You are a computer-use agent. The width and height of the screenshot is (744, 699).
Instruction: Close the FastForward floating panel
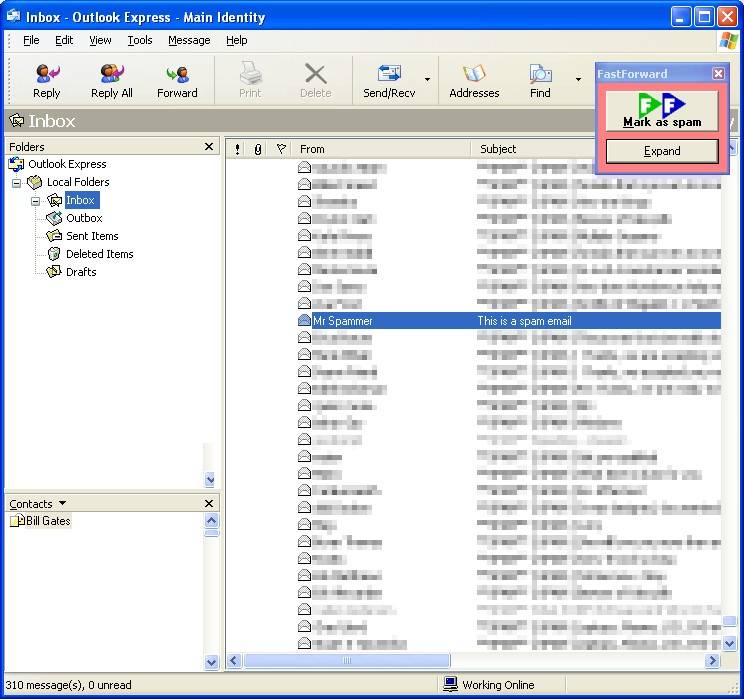tap(718, 74)
